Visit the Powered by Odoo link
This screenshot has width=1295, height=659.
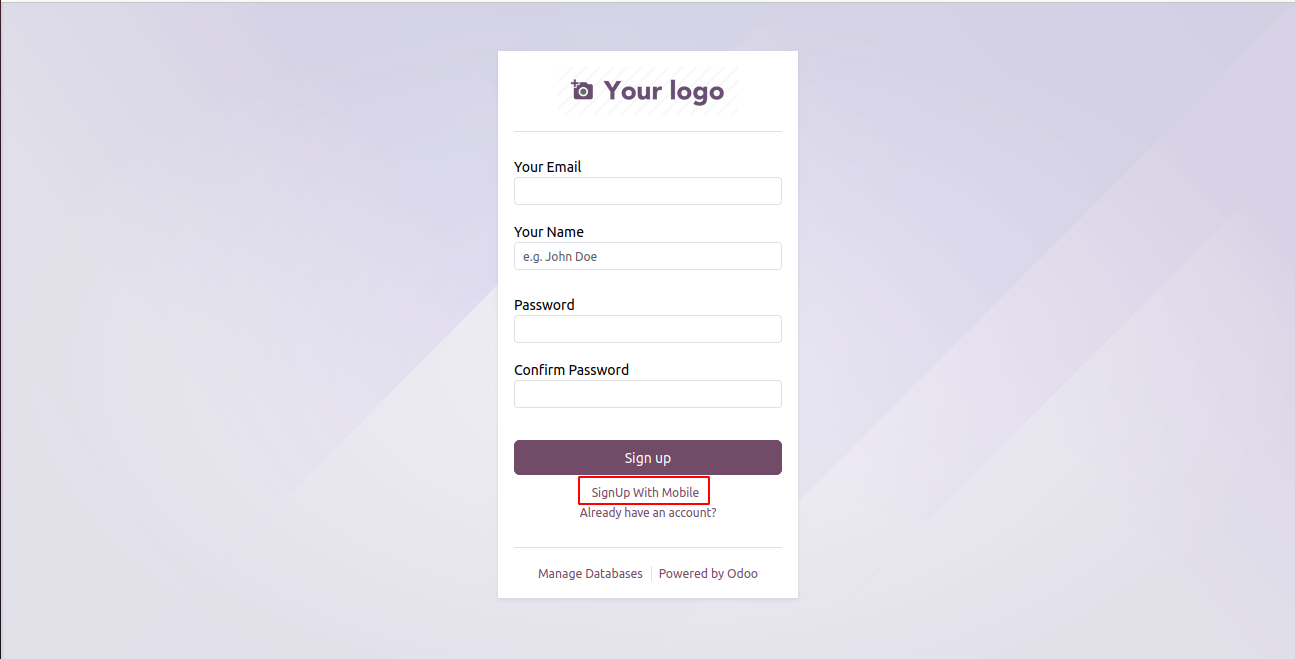708,574
